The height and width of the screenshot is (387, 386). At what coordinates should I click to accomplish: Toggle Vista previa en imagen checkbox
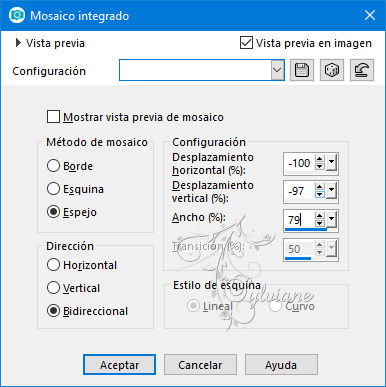(246, 43)
